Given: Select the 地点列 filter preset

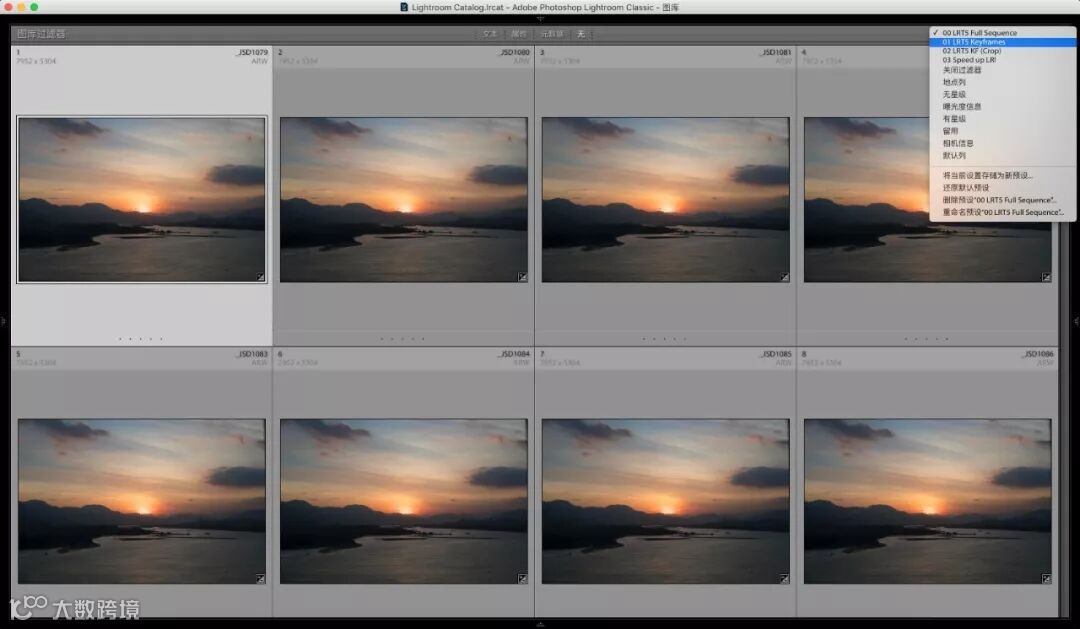Looking at the screenshot, I should pos(1003,82).
